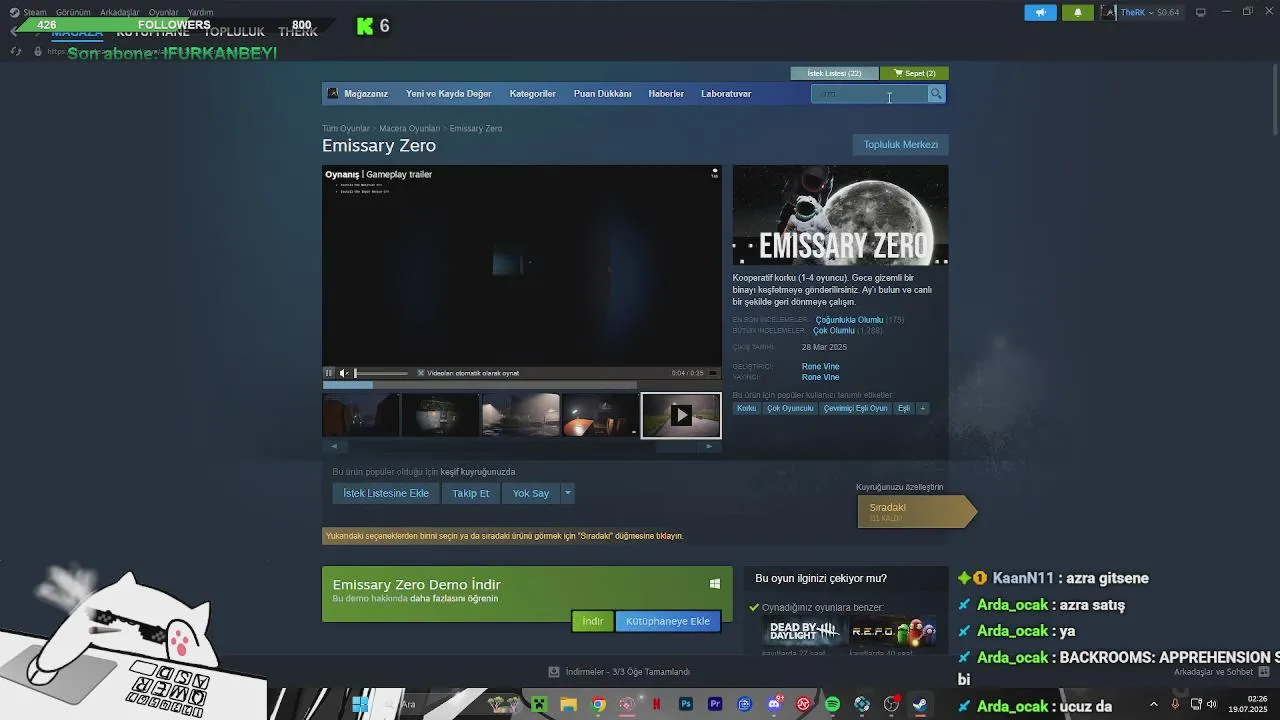This screenshot has width=1280, height=720.
Task: Select the Eşli tag
Action: (x=904, y=408)
